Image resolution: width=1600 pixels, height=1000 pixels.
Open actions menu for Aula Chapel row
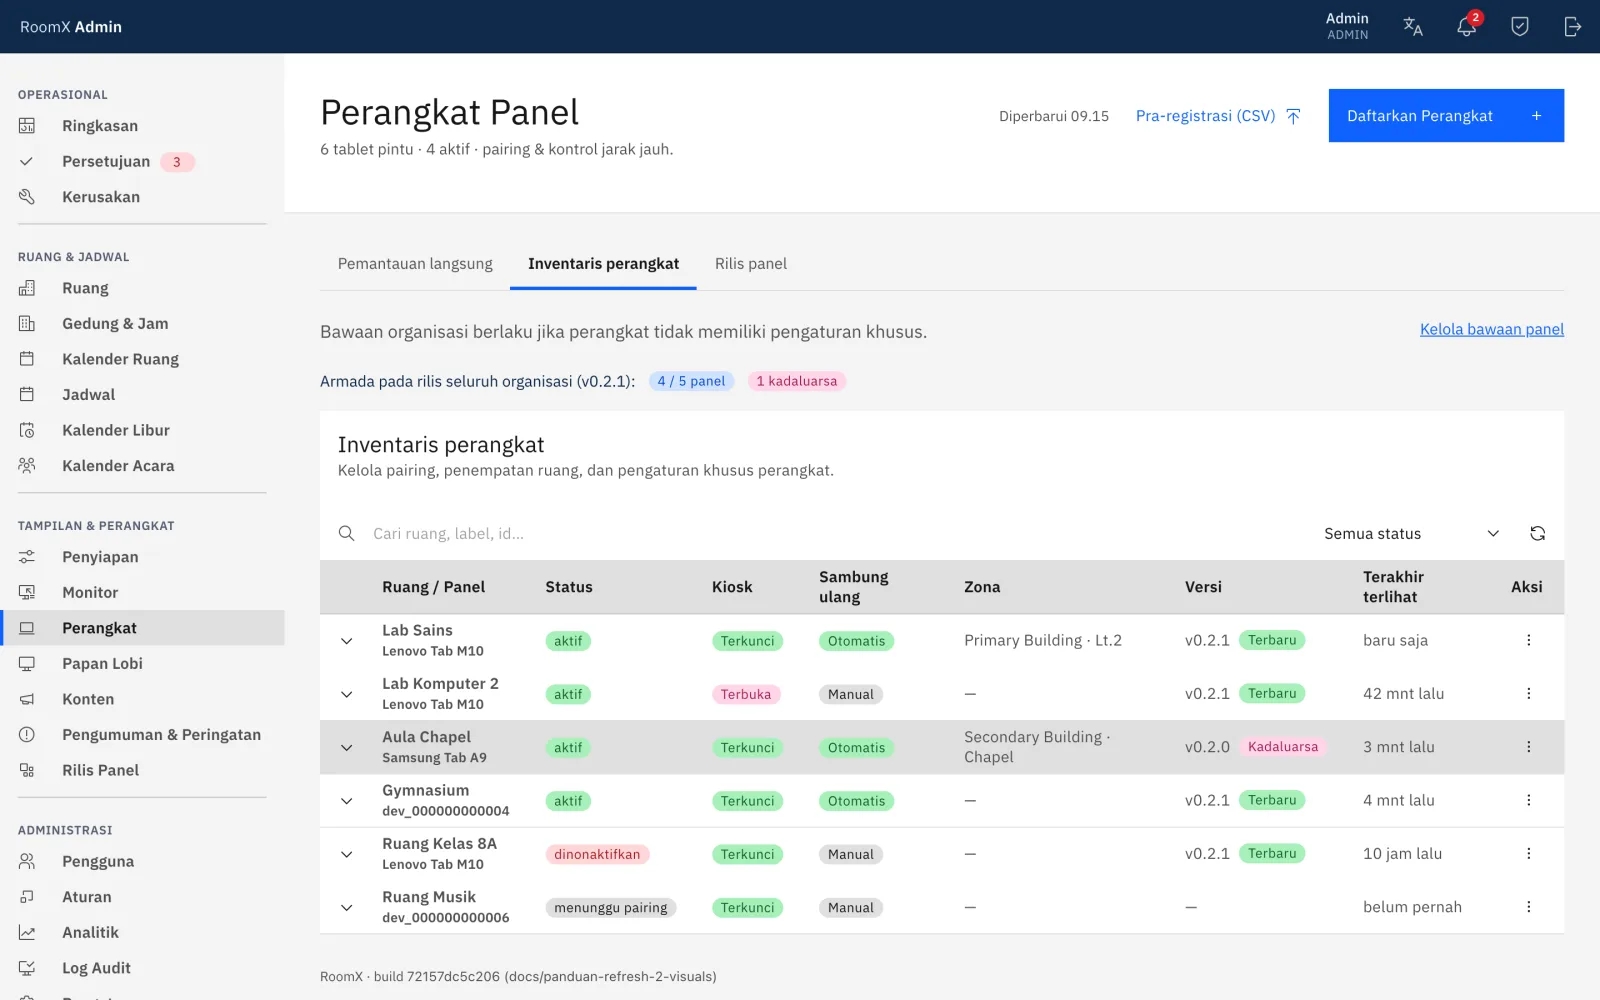1529,747
